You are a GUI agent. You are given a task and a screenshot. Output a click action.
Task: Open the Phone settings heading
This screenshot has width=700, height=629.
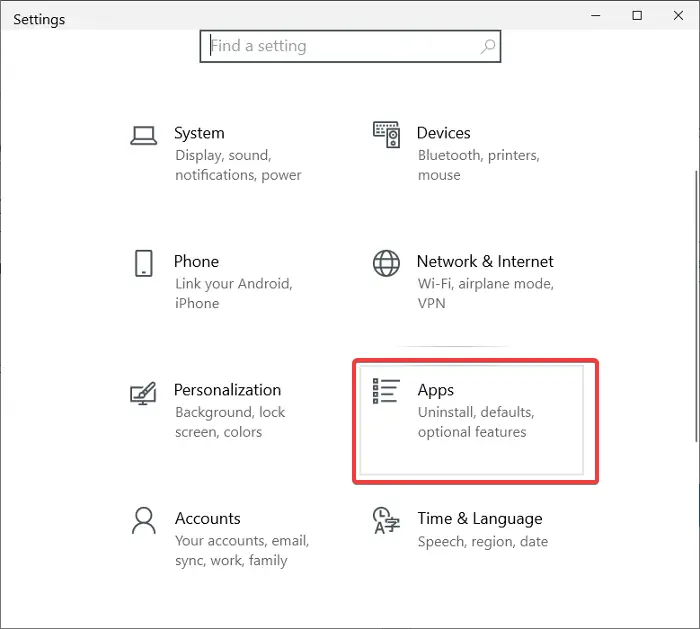point(196,262)
